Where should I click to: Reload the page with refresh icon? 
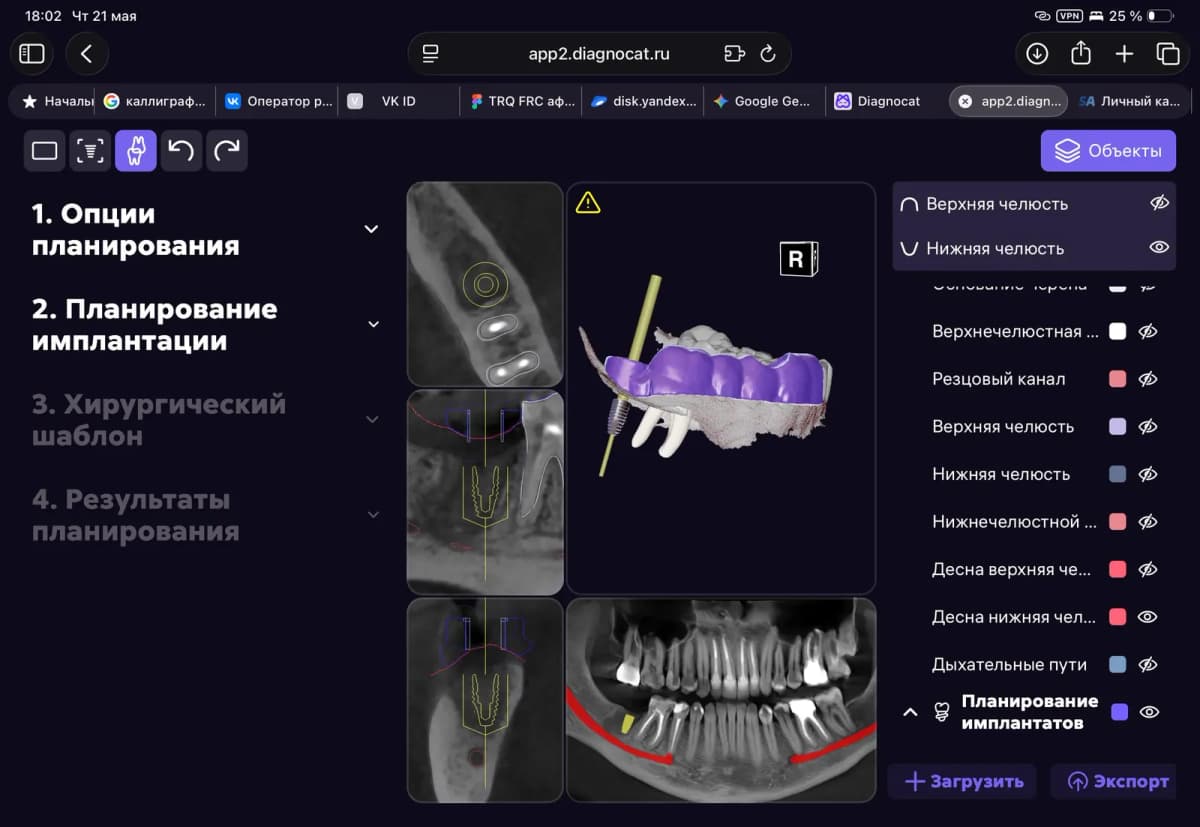click(768, 54)
